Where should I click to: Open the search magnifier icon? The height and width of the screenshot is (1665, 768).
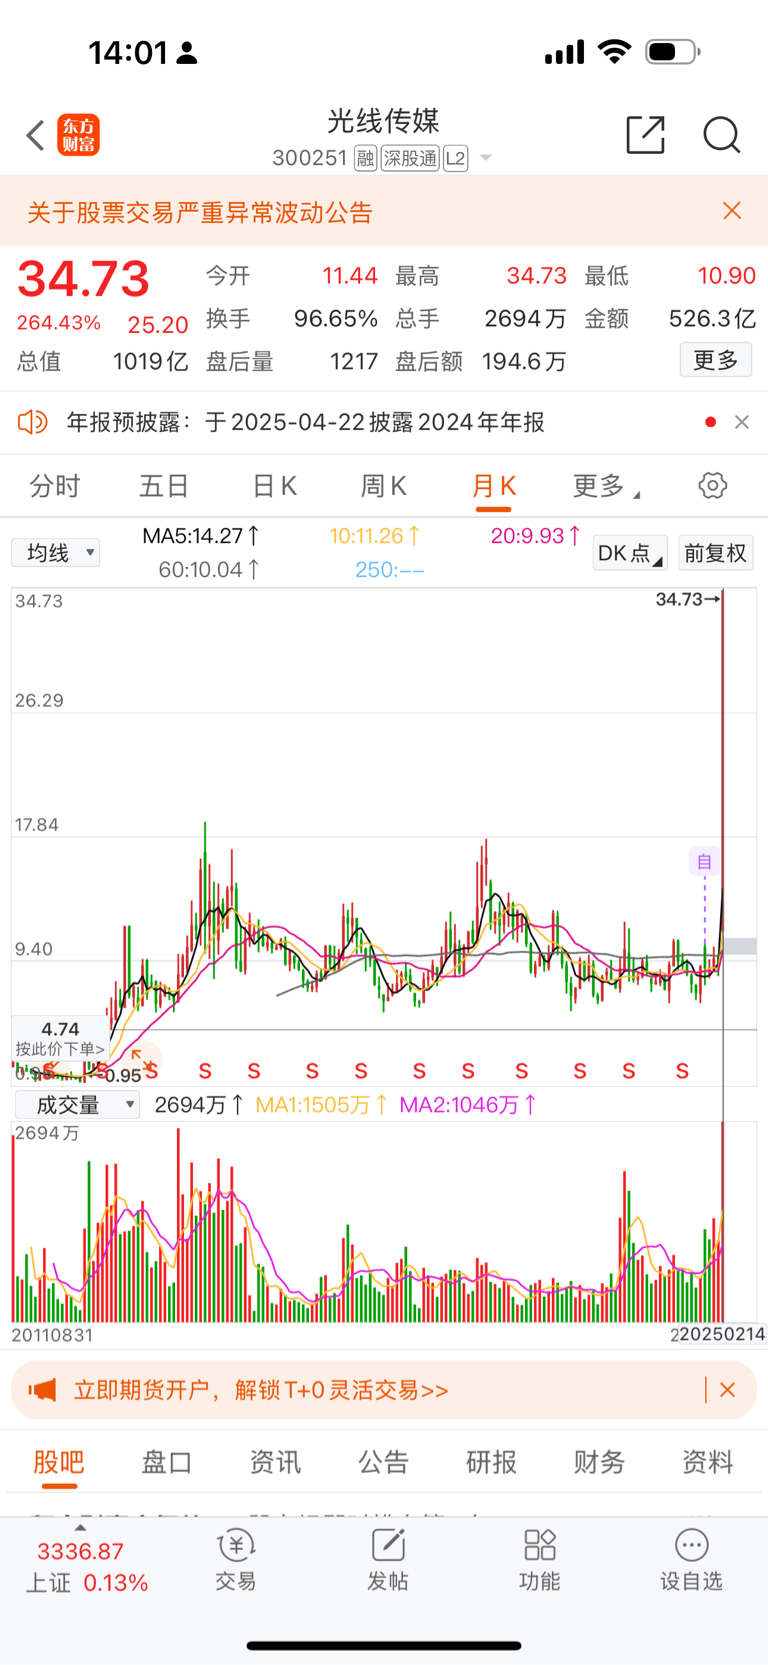(x=721, y=134)
